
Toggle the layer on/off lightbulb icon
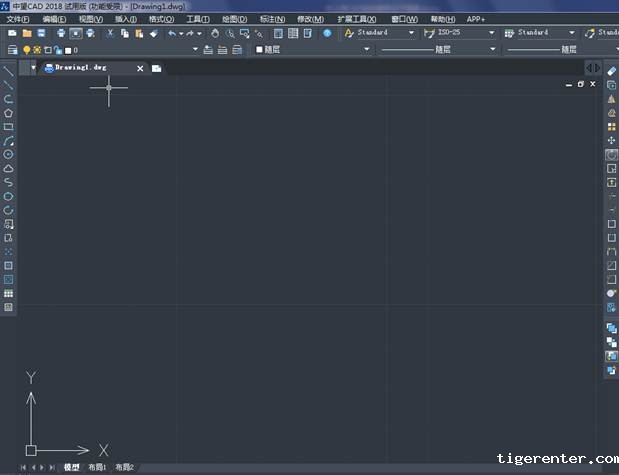pyautogui.click(x=27, y=49)
